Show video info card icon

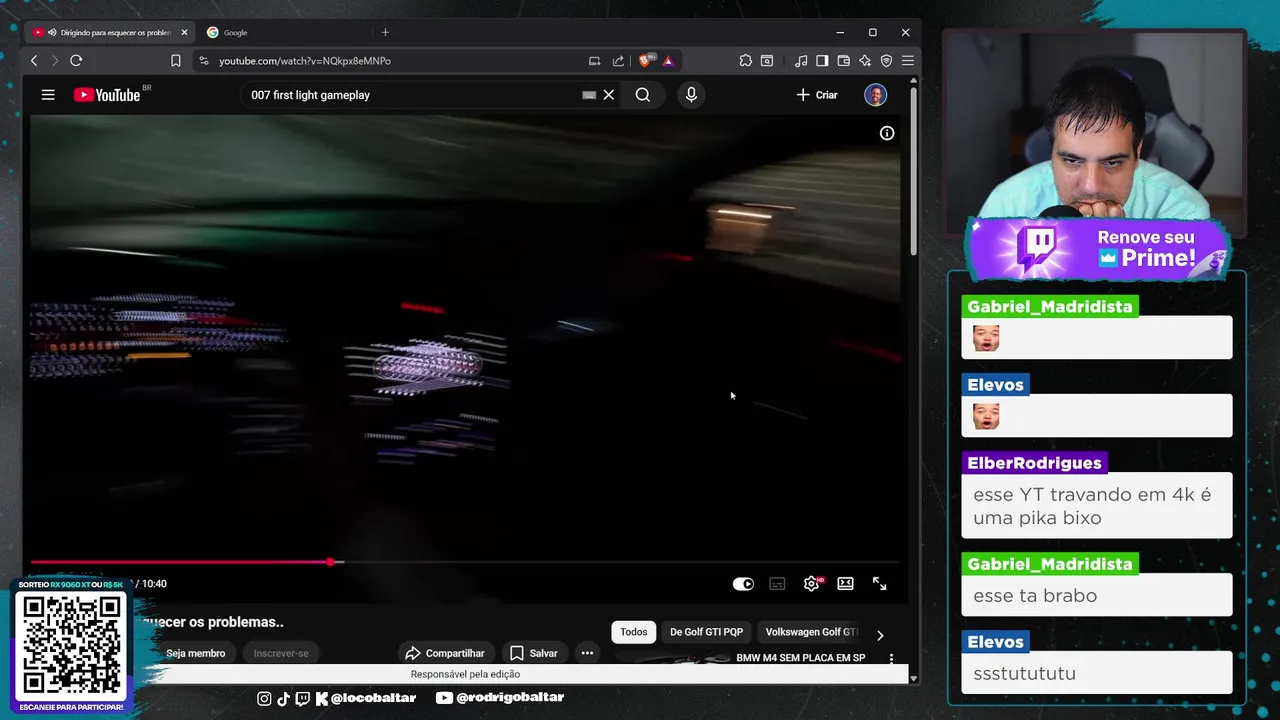pos(887,133)
